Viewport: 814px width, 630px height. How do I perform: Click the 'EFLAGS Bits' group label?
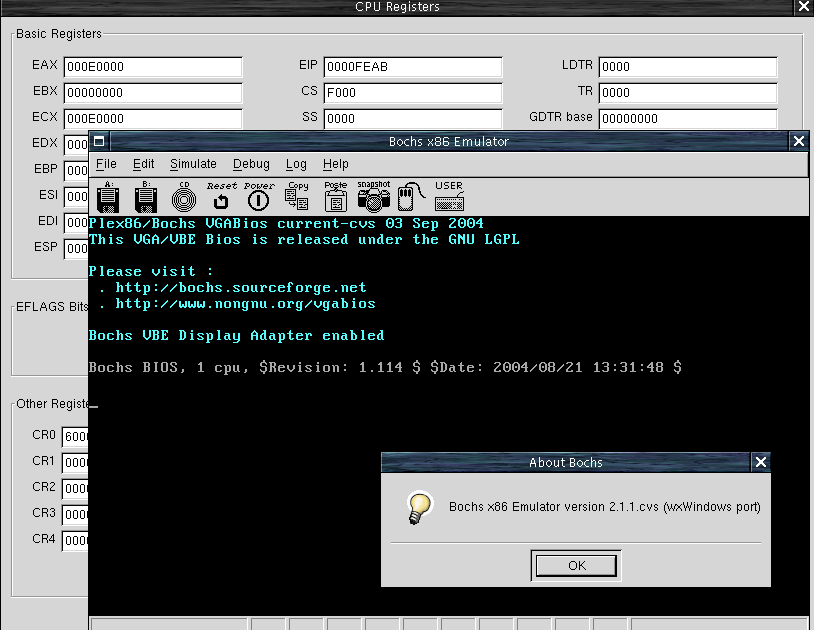point(52,307)
